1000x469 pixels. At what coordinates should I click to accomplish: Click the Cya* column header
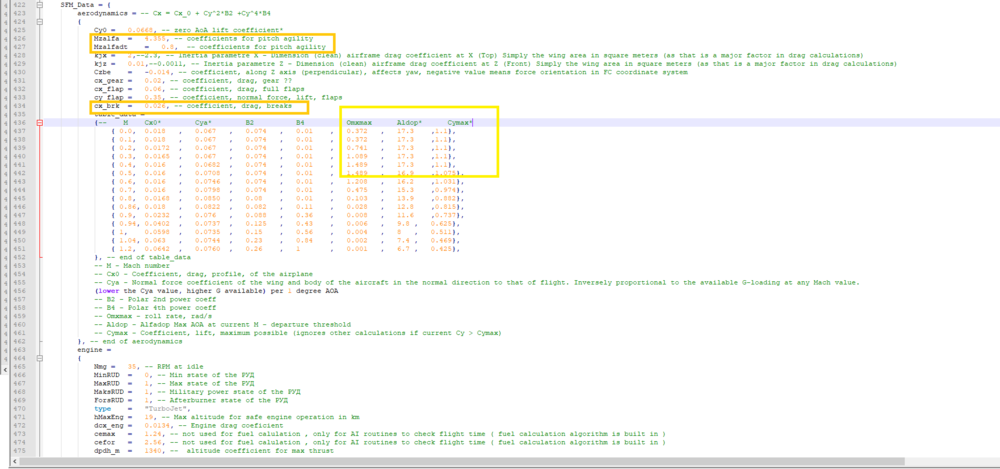click(203, 123)
